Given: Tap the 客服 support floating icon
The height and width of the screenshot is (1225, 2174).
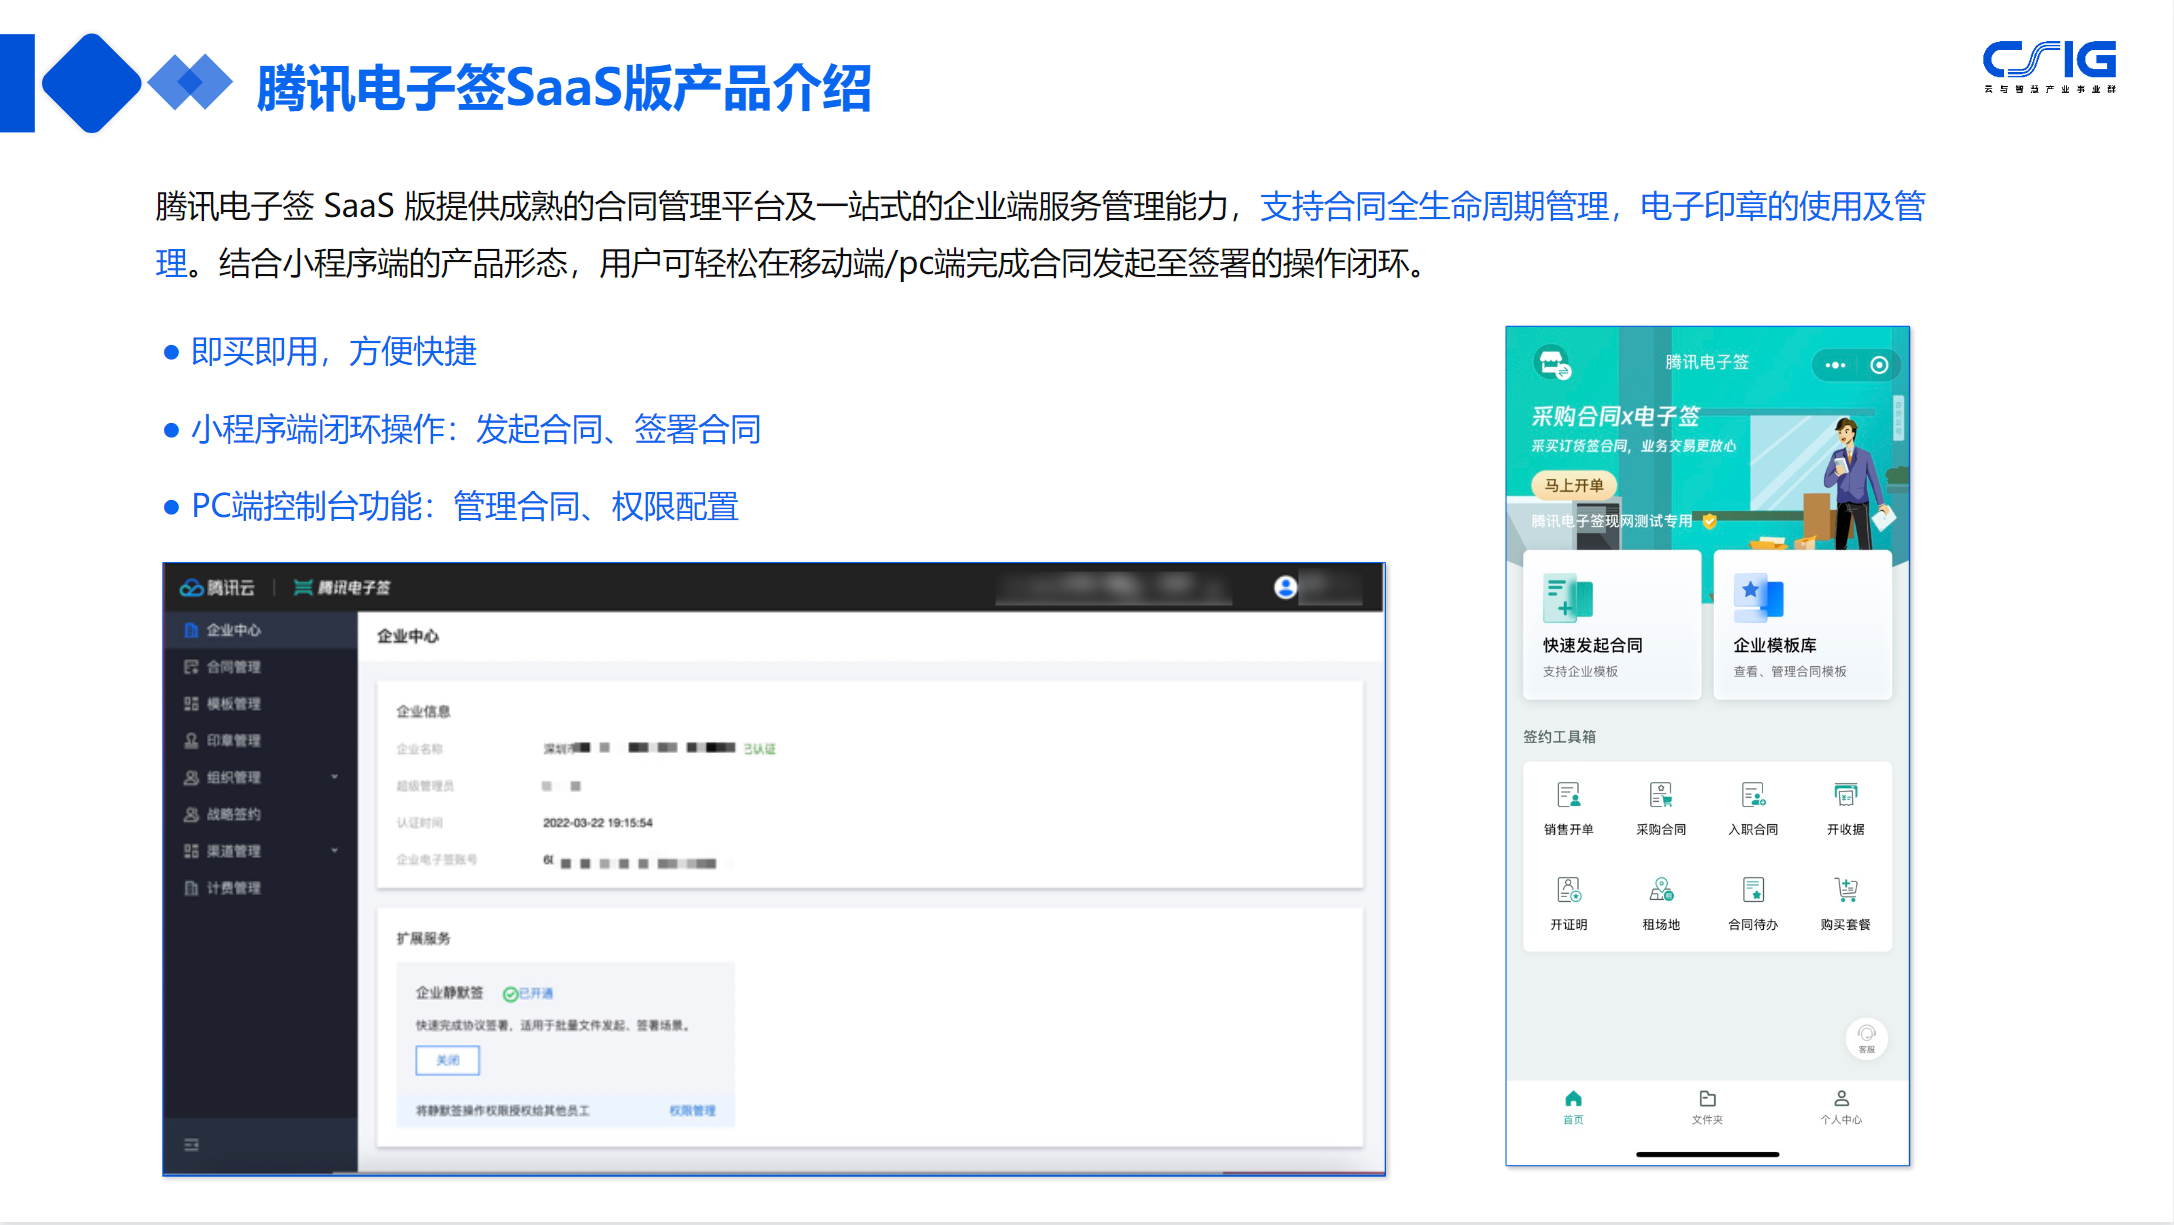Looking at the screenshot, I should pos(1866,1038).
